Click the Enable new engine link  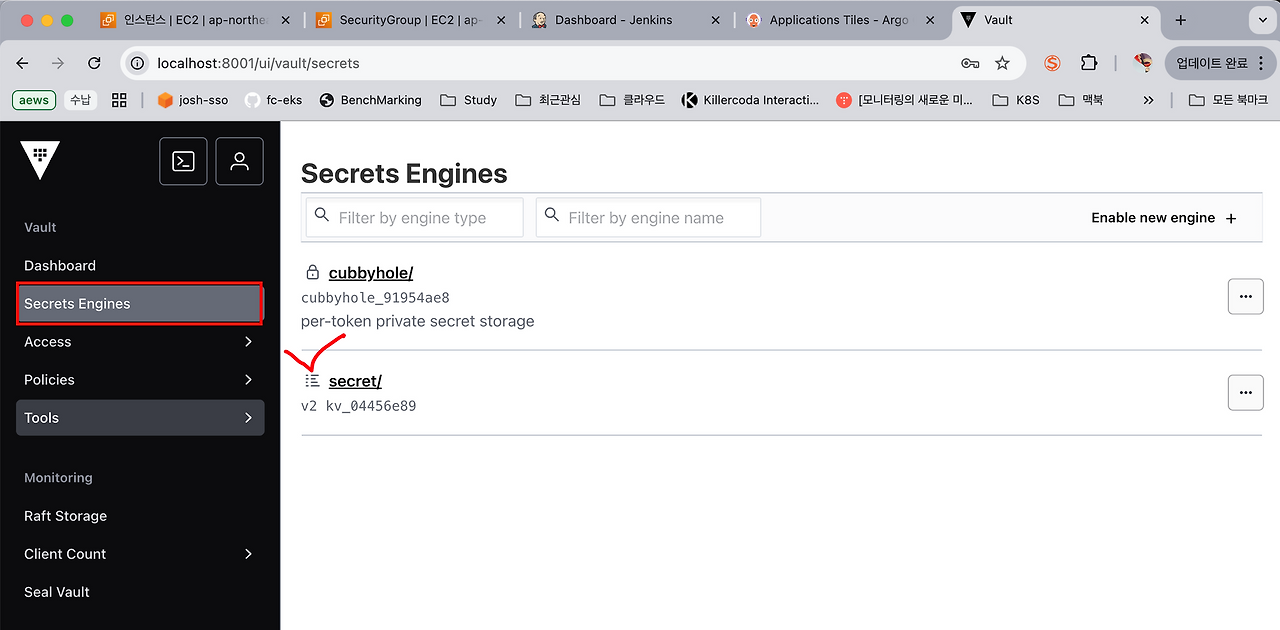[x=1164, y=218]
